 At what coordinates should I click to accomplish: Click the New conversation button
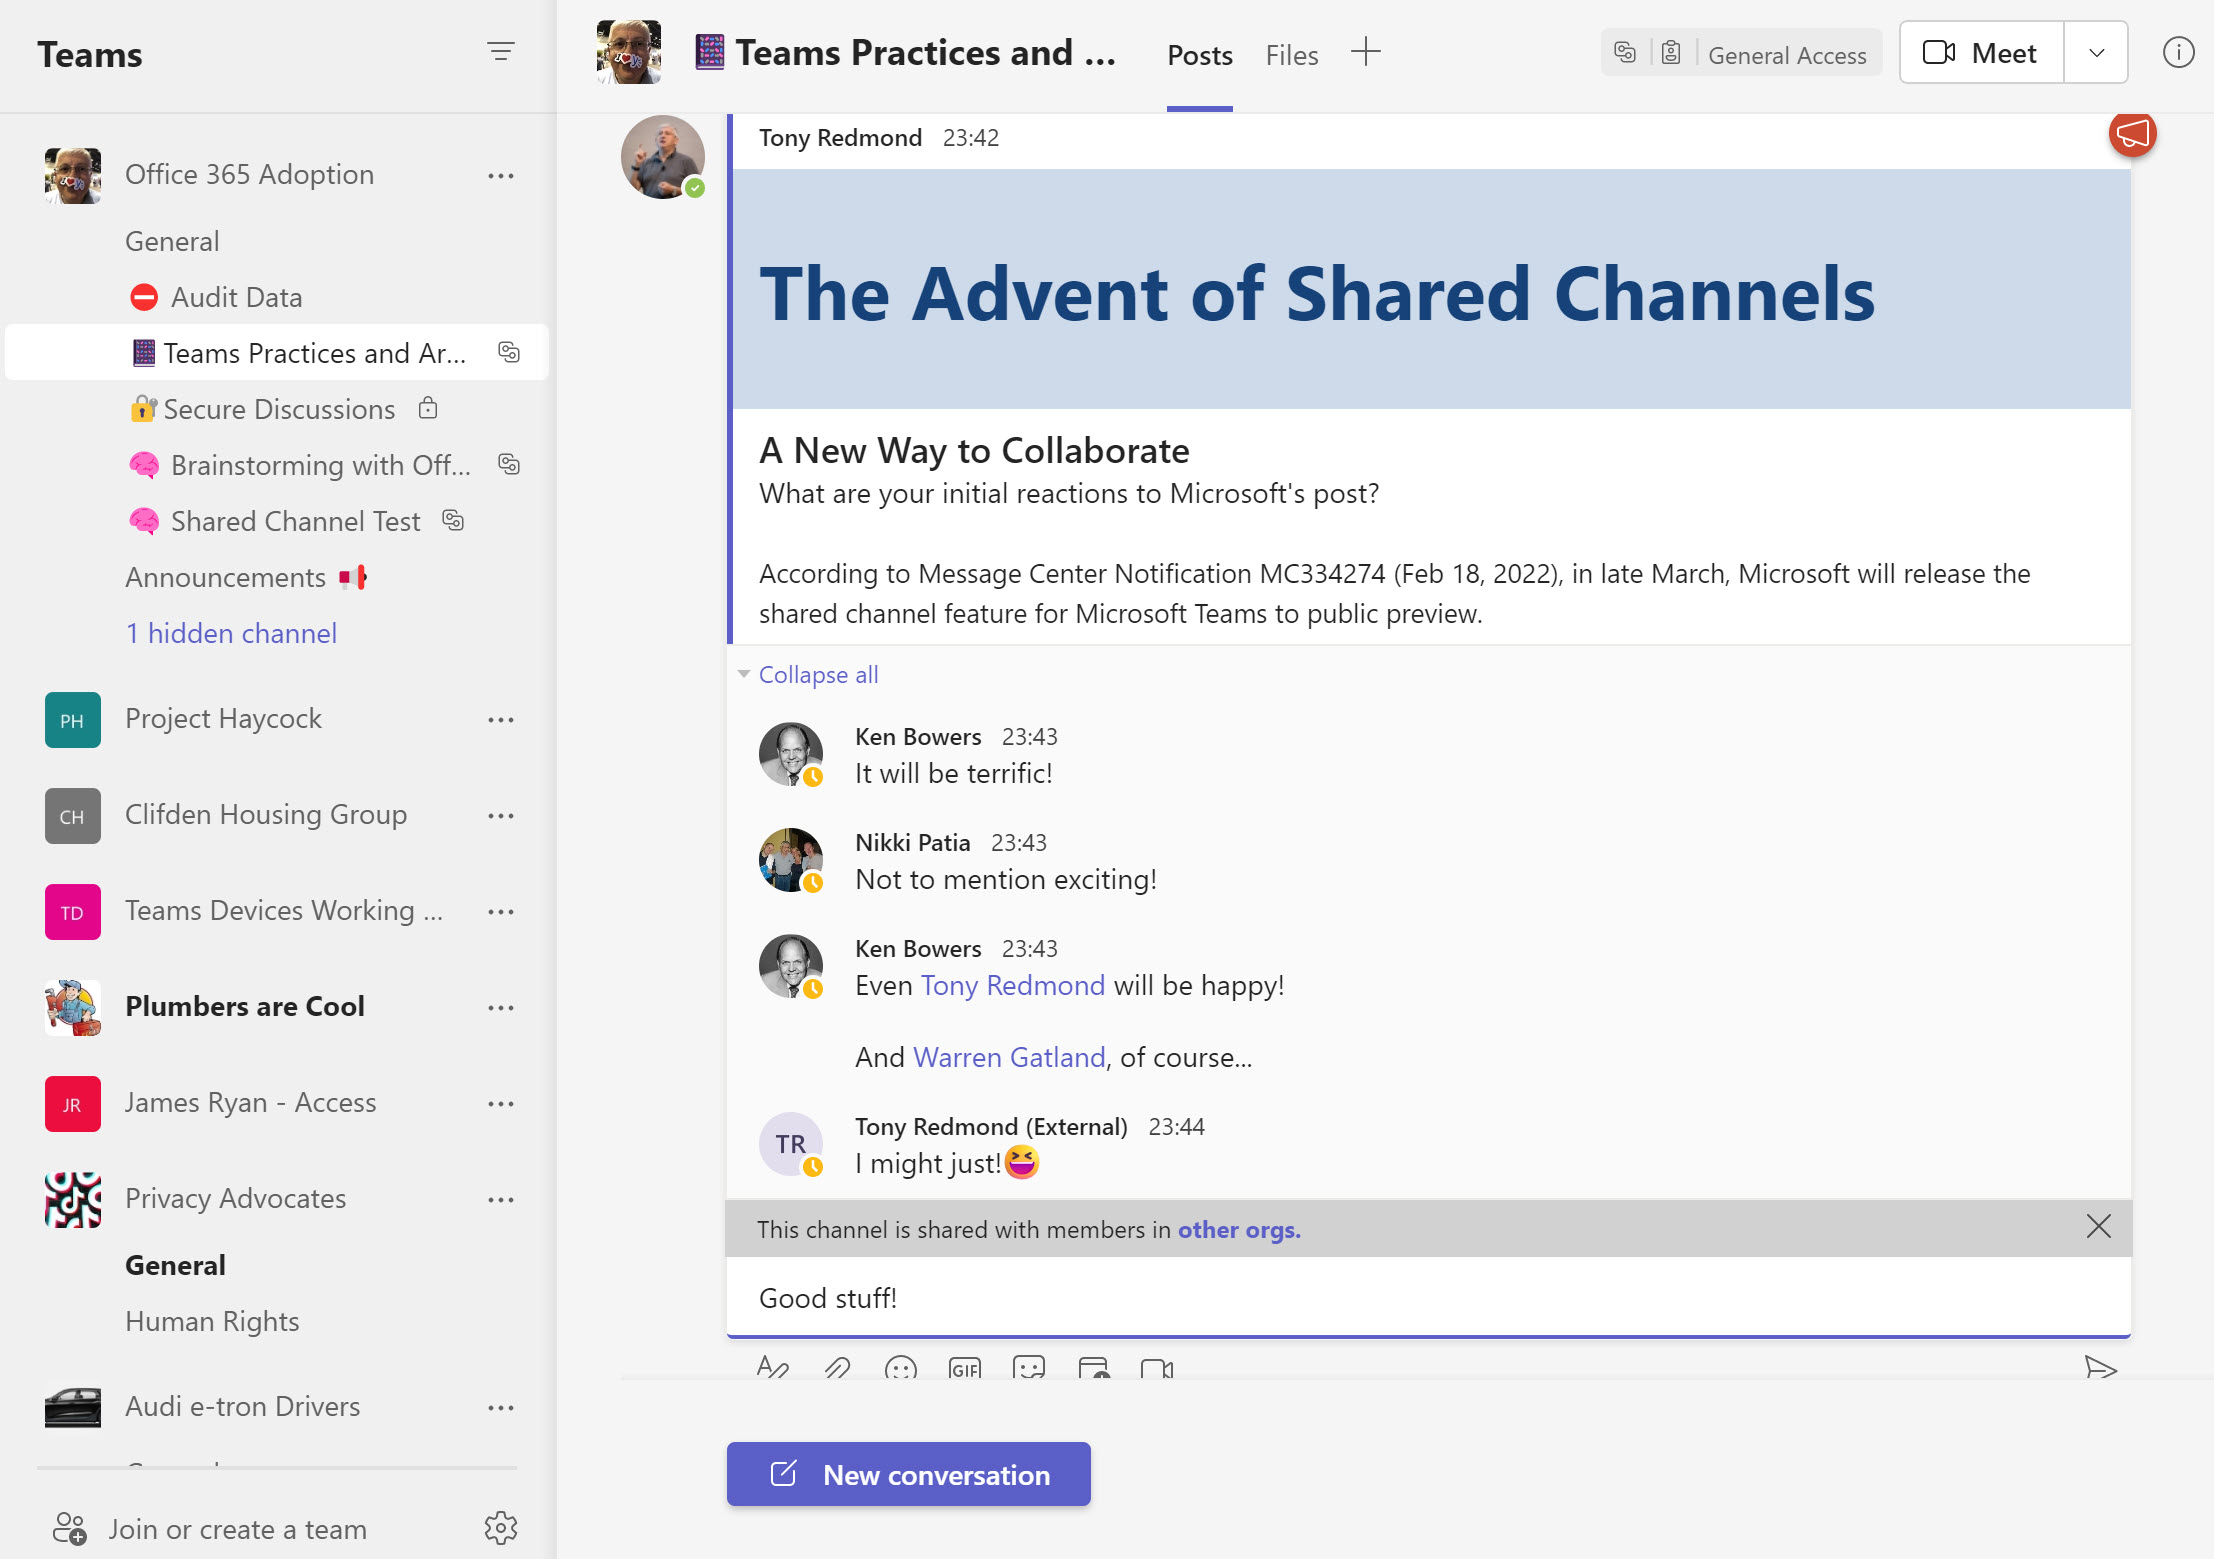(908, 1474)
